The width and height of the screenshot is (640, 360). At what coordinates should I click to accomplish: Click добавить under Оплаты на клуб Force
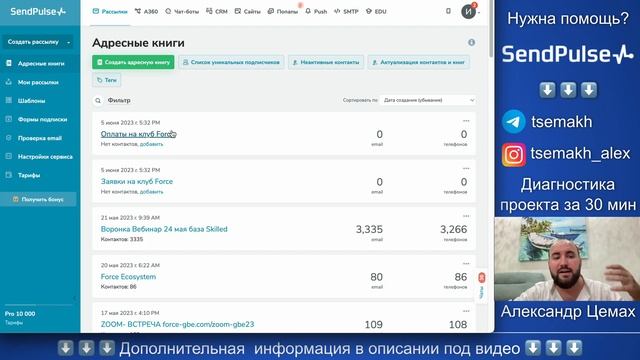(151, 144)
